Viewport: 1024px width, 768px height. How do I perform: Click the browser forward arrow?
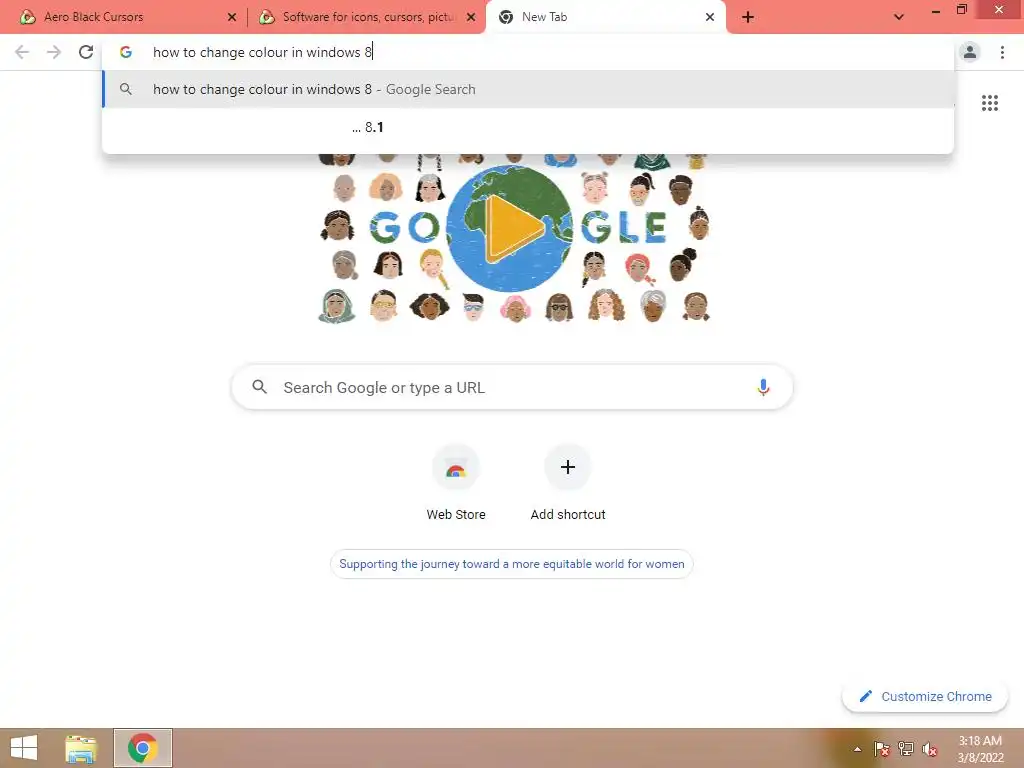pyautogui.click(x=54, y=52)
